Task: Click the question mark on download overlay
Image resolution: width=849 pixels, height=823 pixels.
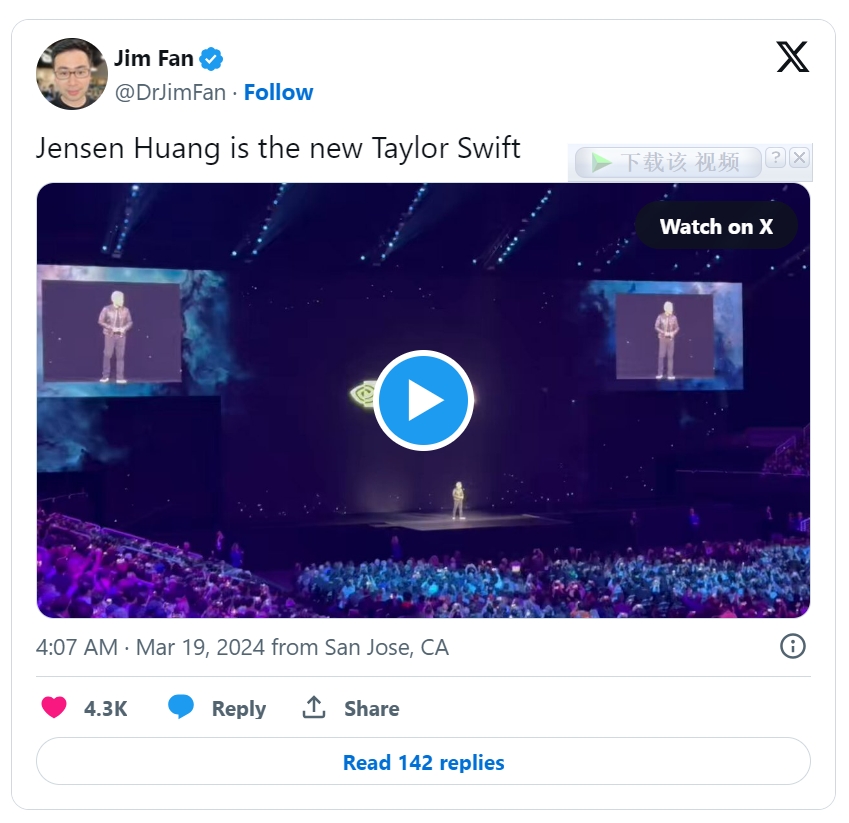Action: (775, 158)
